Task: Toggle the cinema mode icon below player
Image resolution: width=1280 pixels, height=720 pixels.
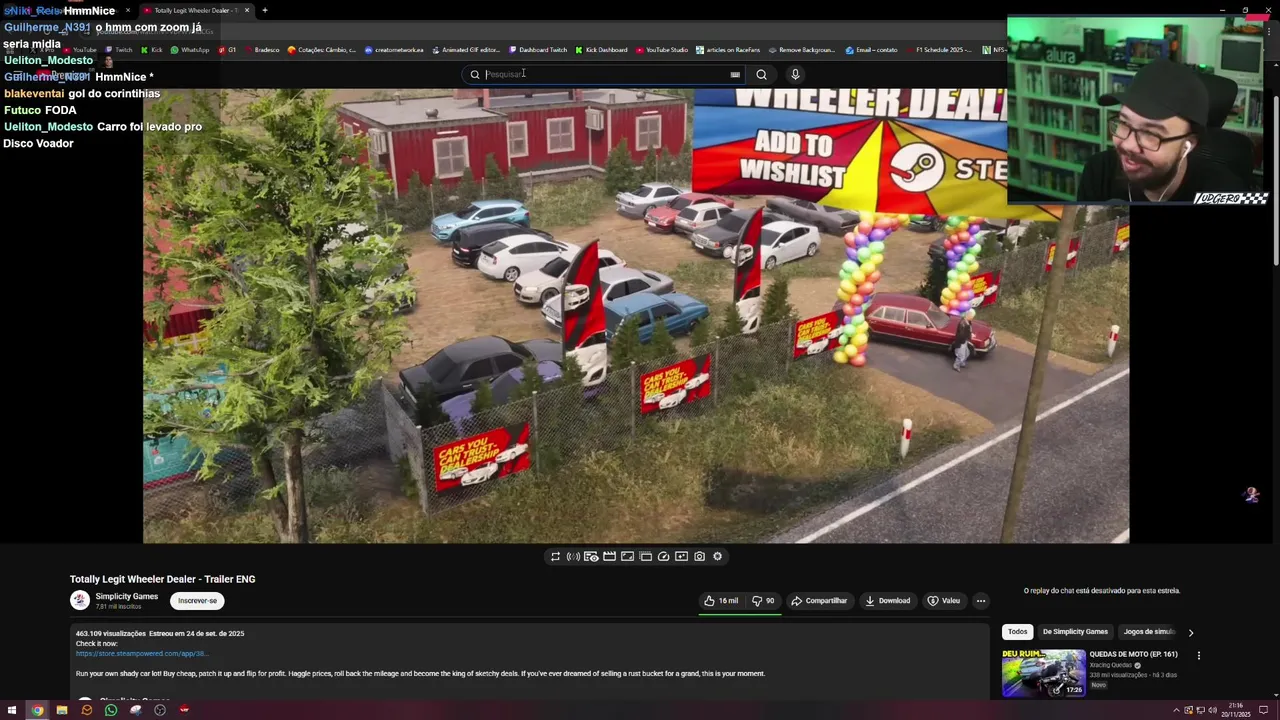Action: (627, 557)
